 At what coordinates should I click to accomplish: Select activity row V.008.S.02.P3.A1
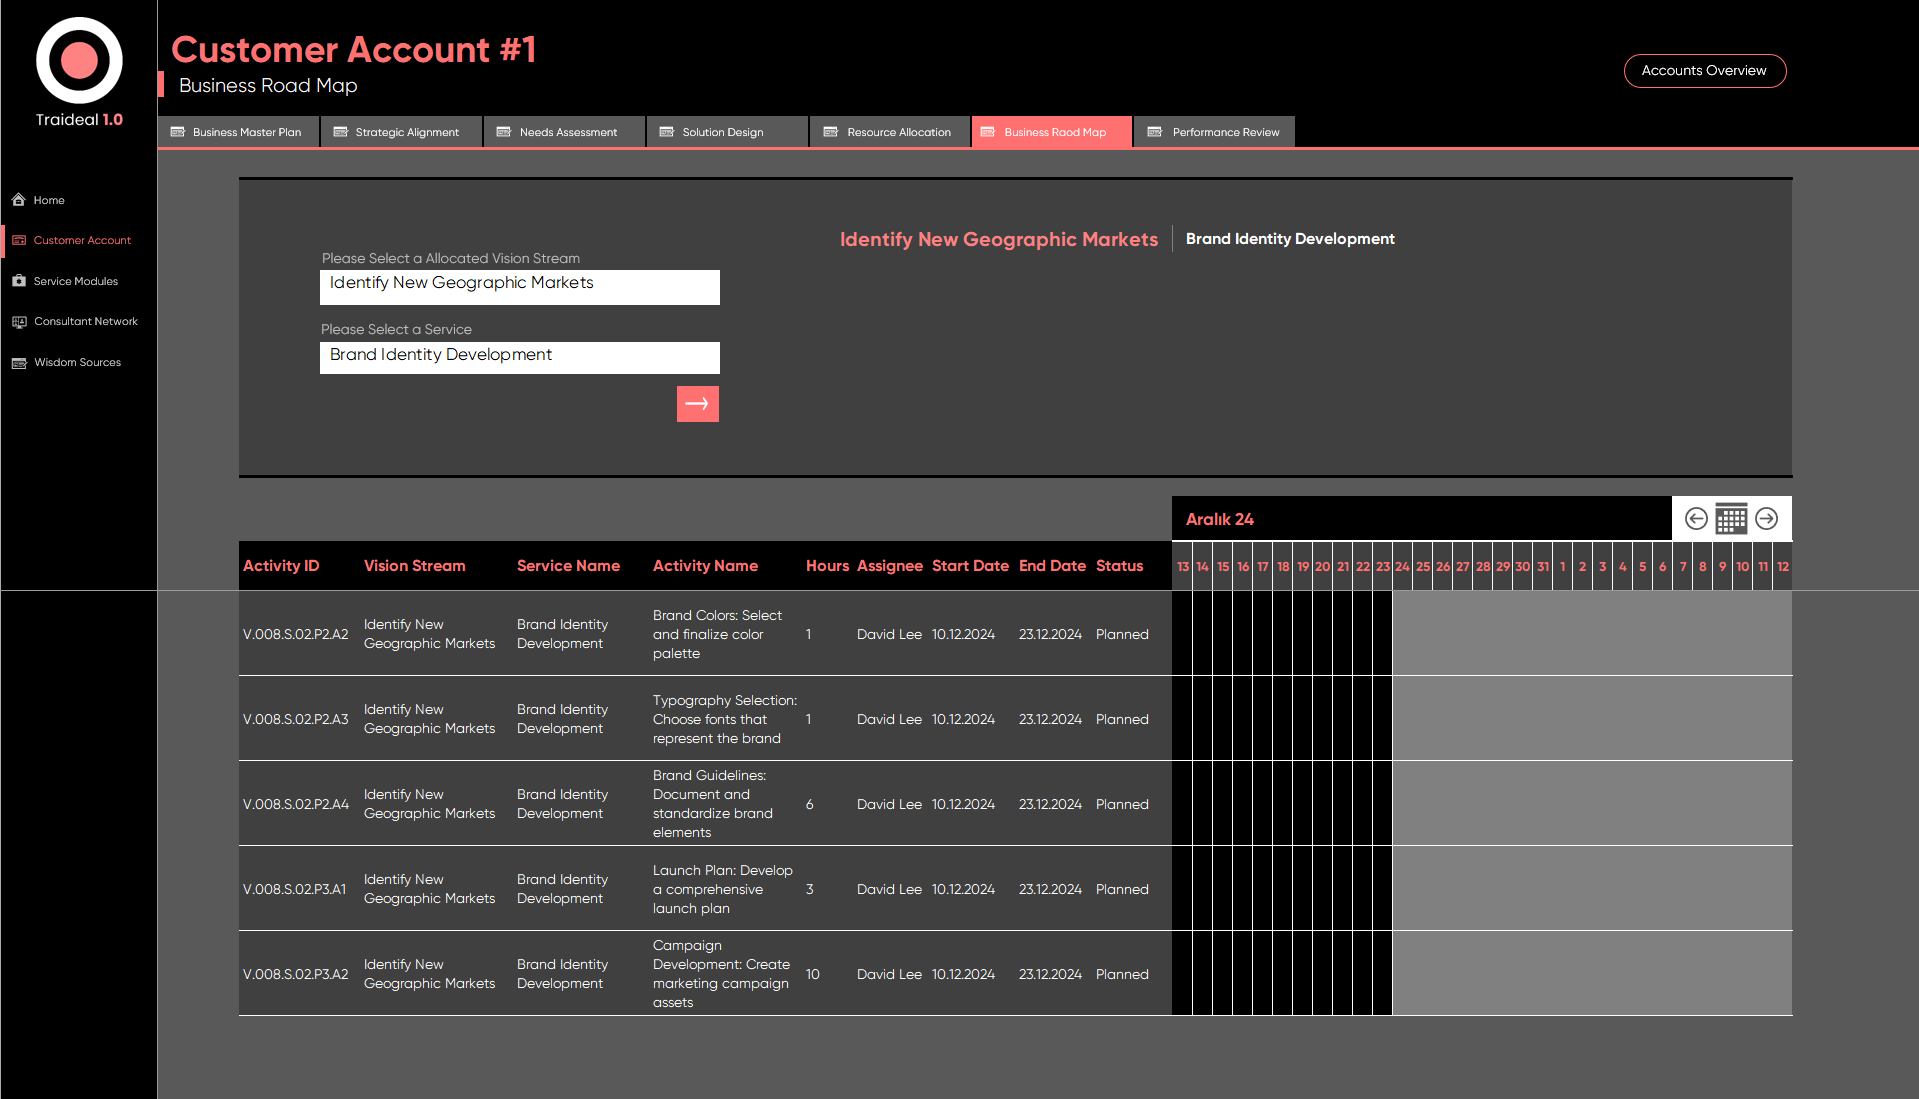[x=295, y=889]
